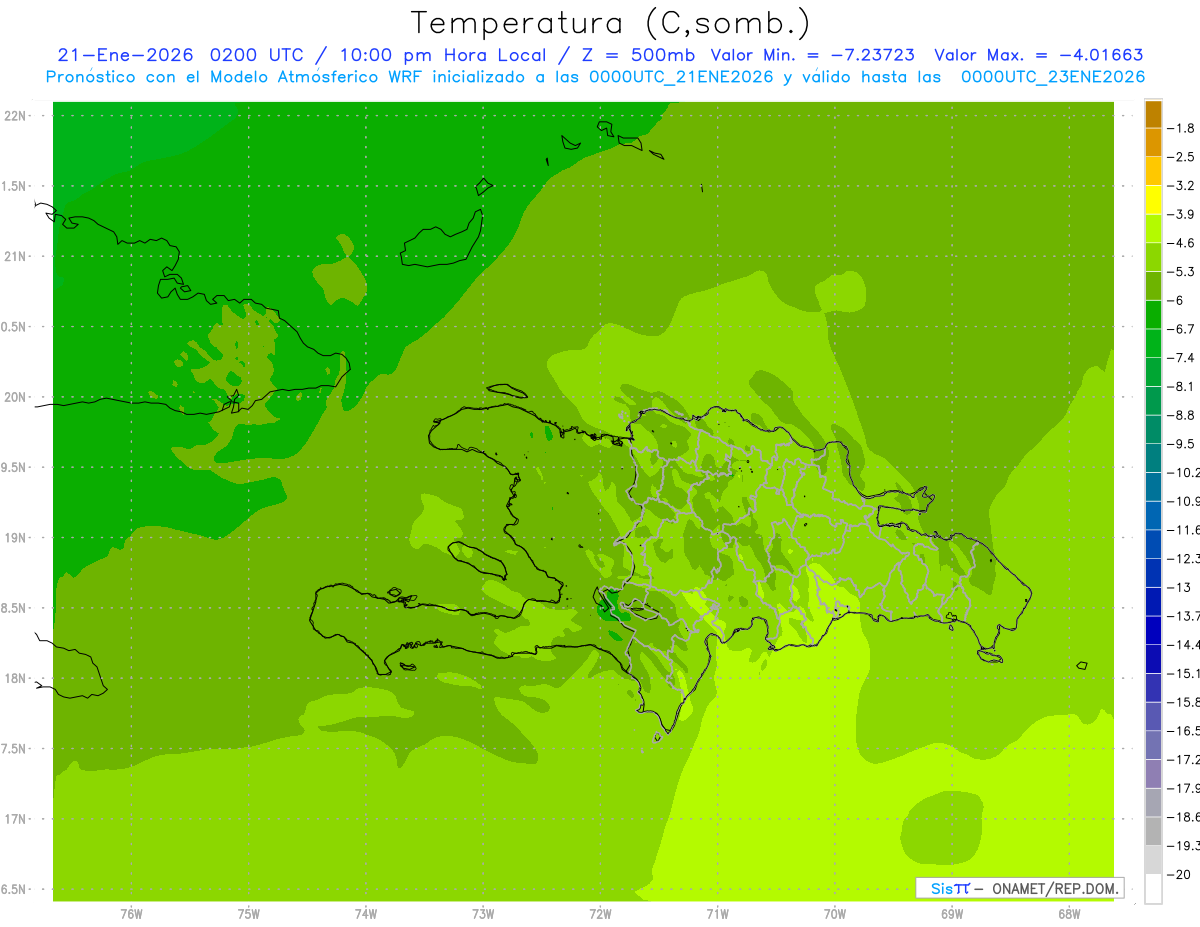Click the "18N" latitude label
1200x927 pixels.
click(x=17, y=678)
